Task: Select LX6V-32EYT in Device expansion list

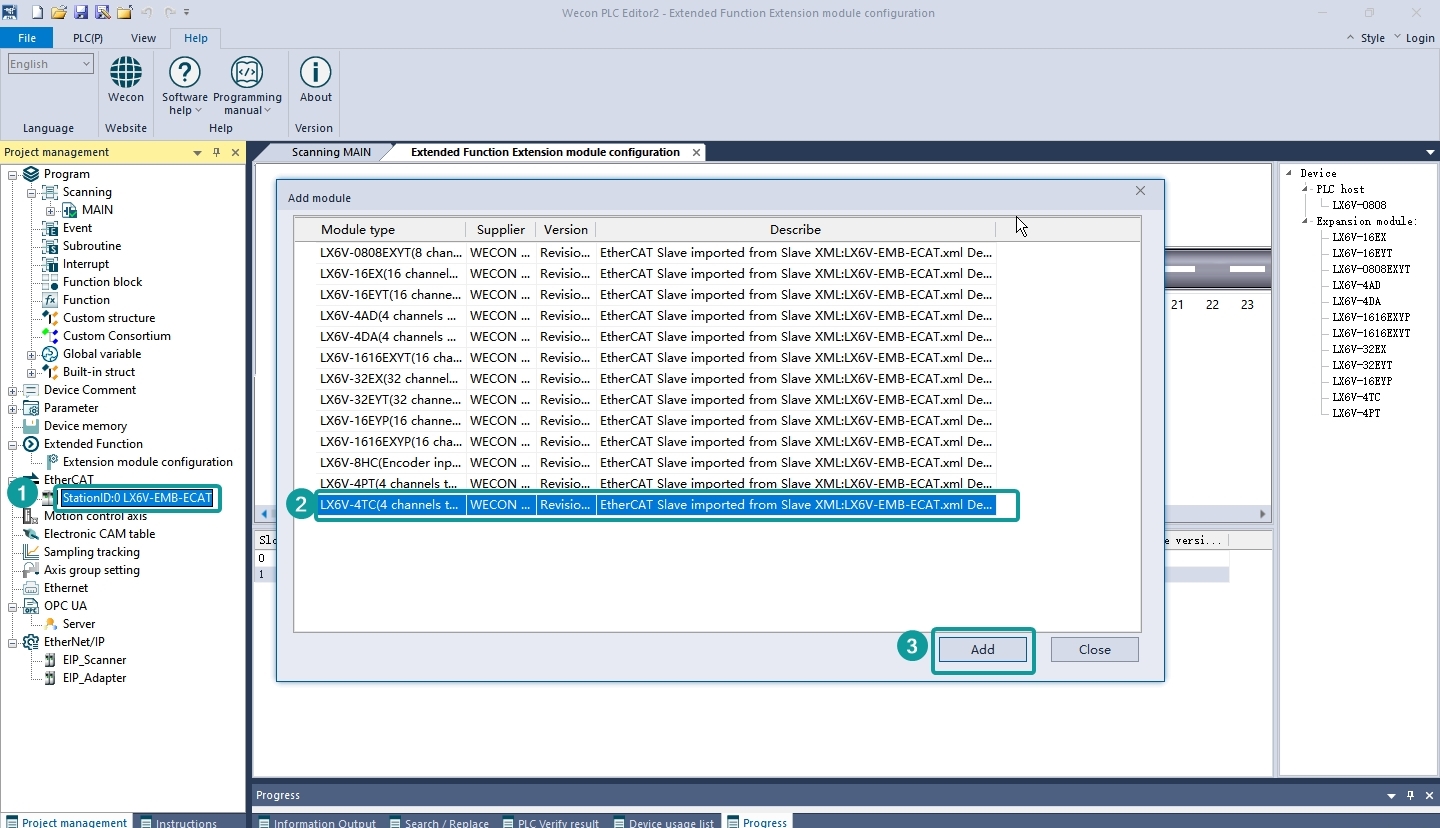Action: point(1362,365)
